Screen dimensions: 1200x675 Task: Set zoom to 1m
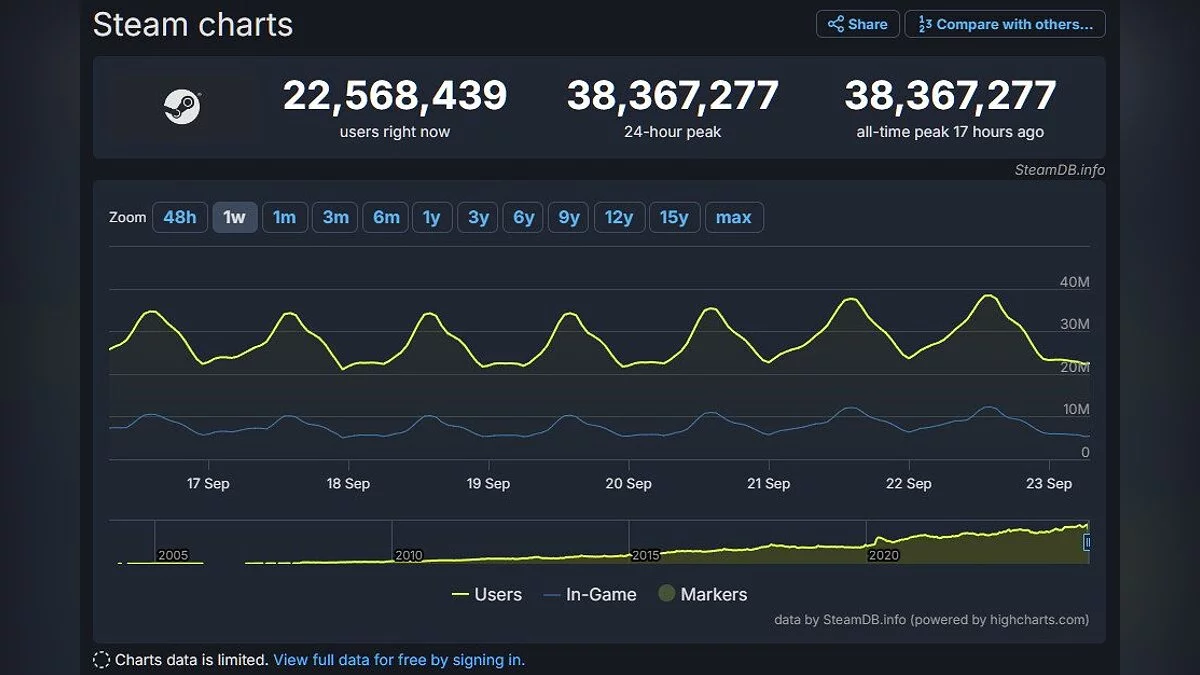click(285, 217)
